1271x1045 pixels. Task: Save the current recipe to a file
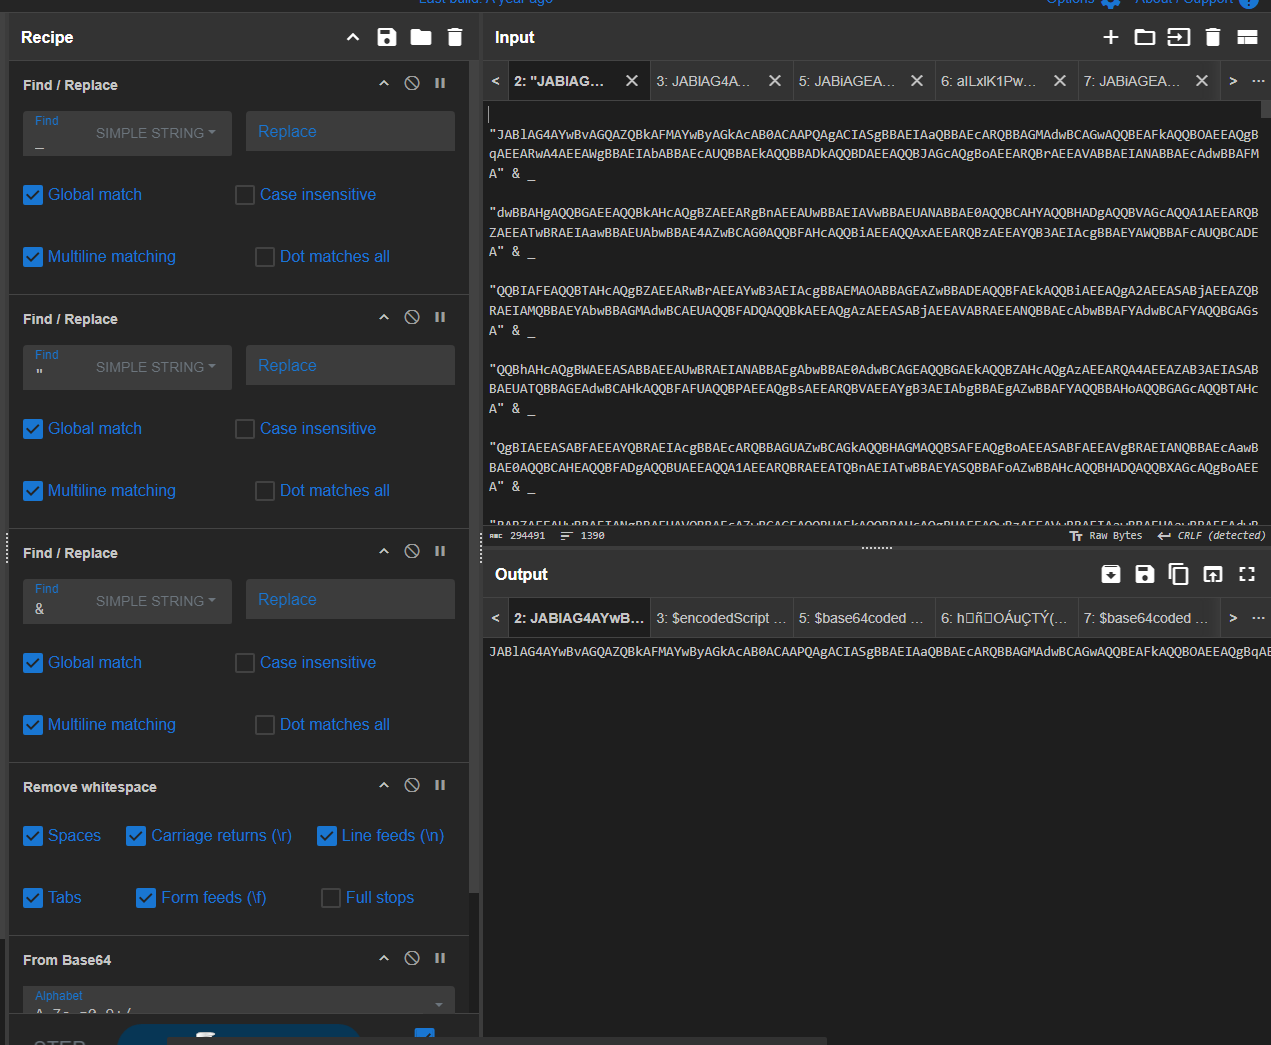pos(387,37)
